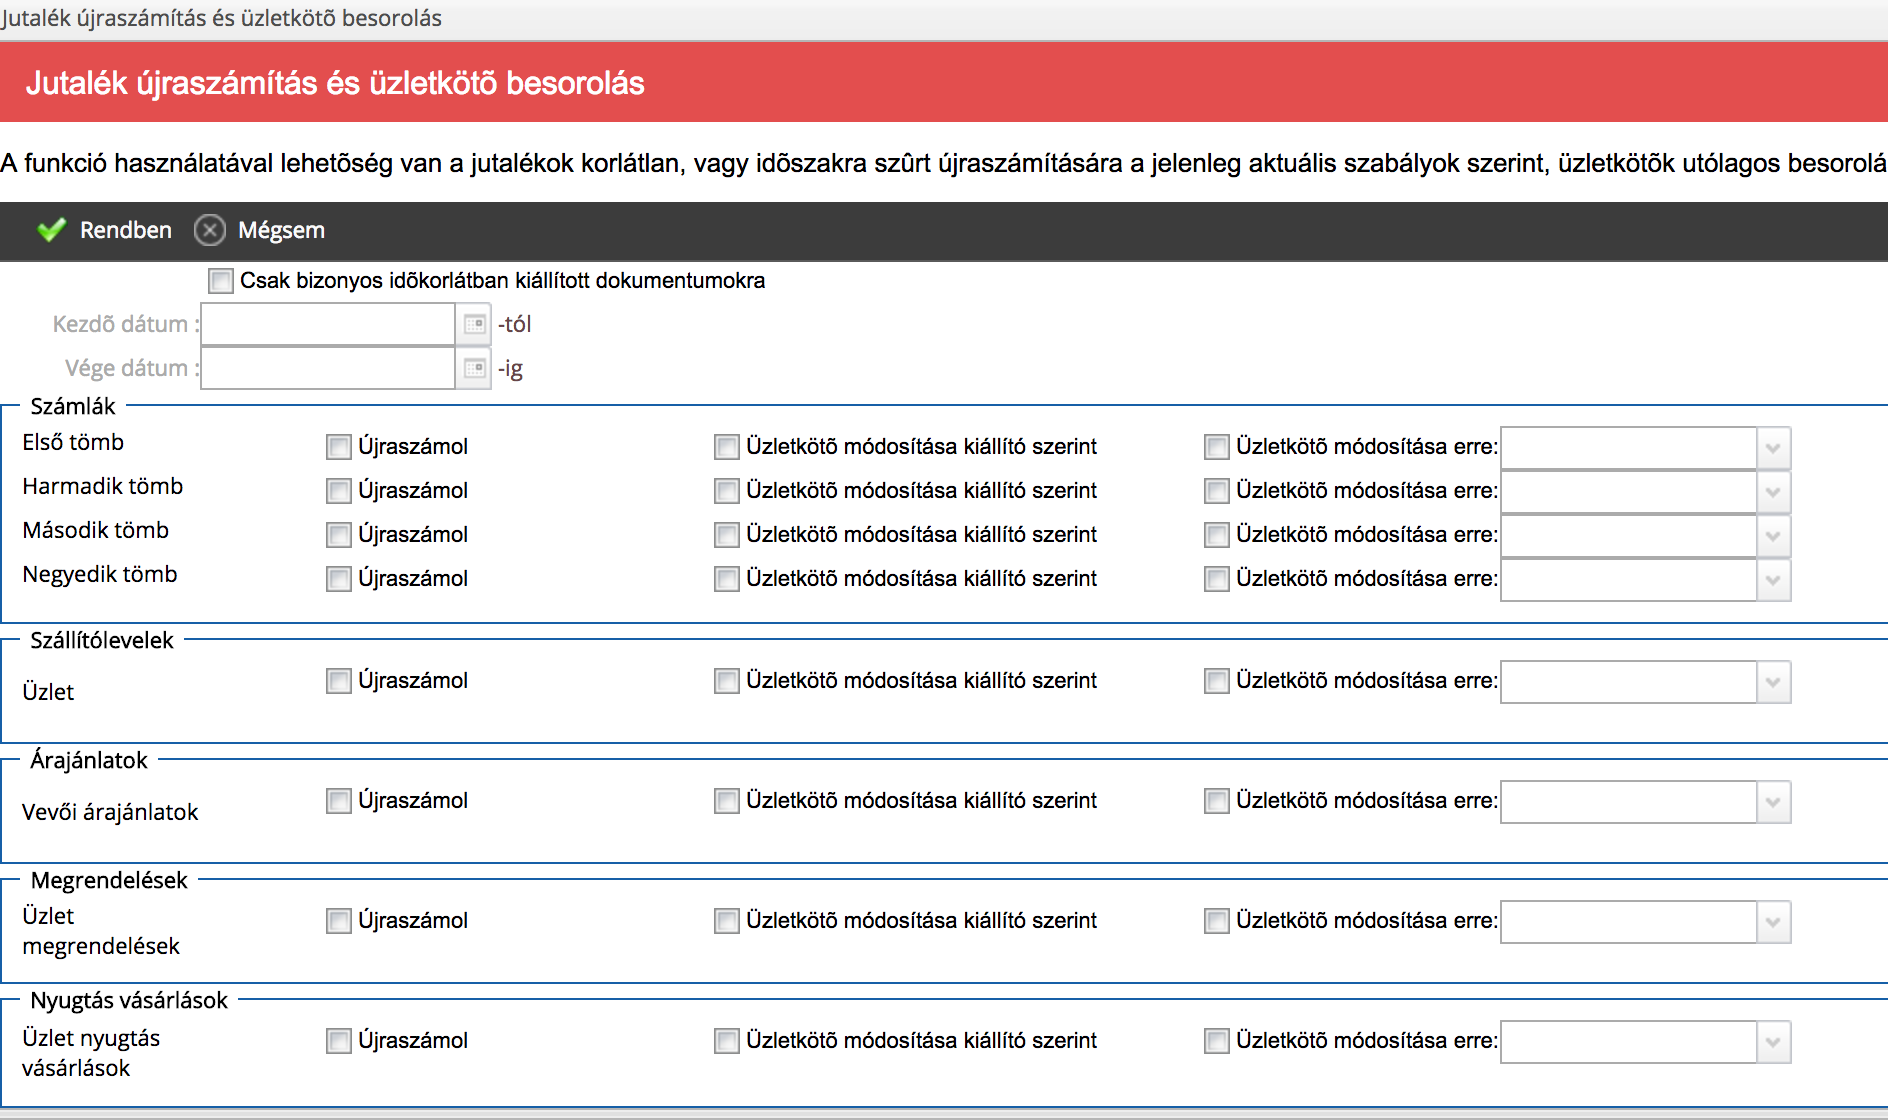Click the Első tömb üzletkötő combo field

pos(1629,448)
